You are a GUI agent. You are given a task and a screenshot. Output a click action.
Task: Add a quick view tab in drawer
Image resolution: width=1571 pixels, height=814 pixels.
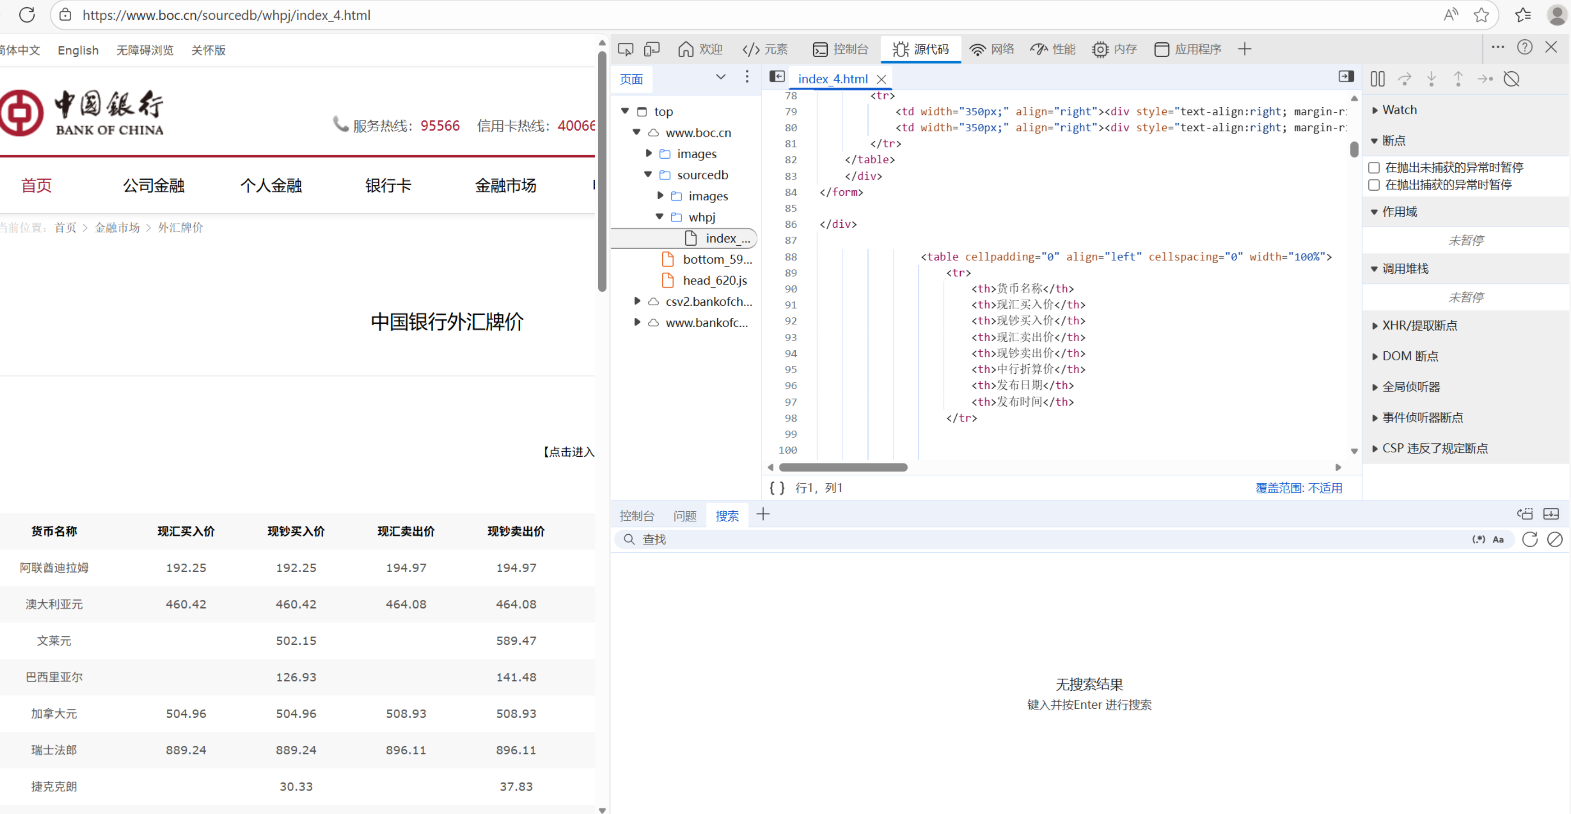[763, 514]
